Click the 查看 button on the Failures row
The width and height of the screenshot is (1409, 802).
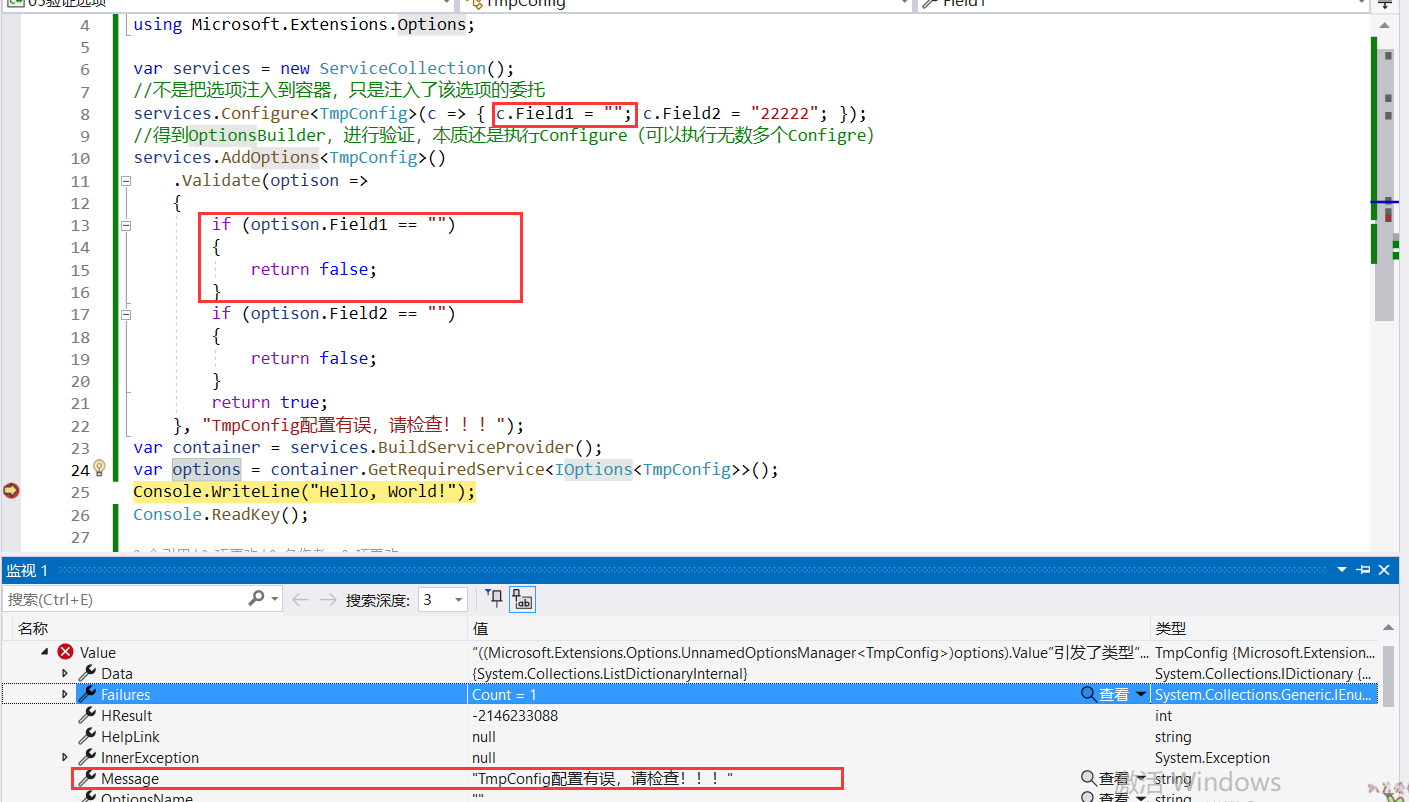(x=1114, y=694)
